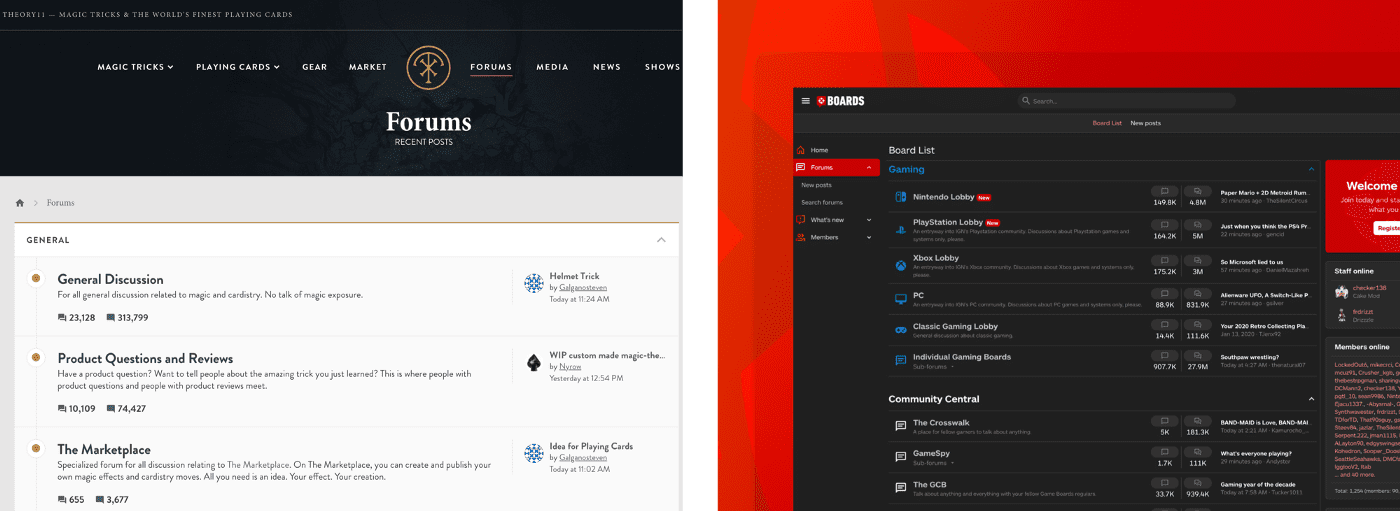Click the messages count icon for Xbox Lobby
This screenshot has height=511, width=1400.
pos(1197,259)
